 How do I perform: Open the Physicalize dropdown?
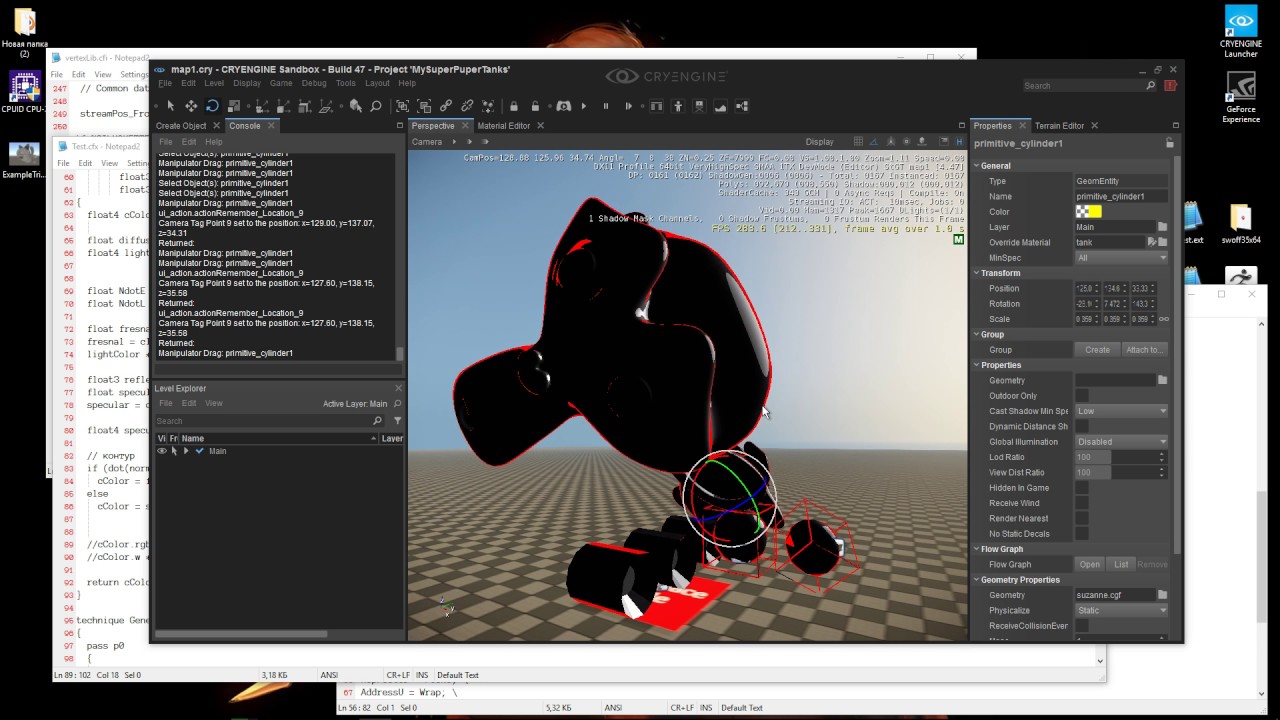pyautogui.click(x=1121, y=610)
